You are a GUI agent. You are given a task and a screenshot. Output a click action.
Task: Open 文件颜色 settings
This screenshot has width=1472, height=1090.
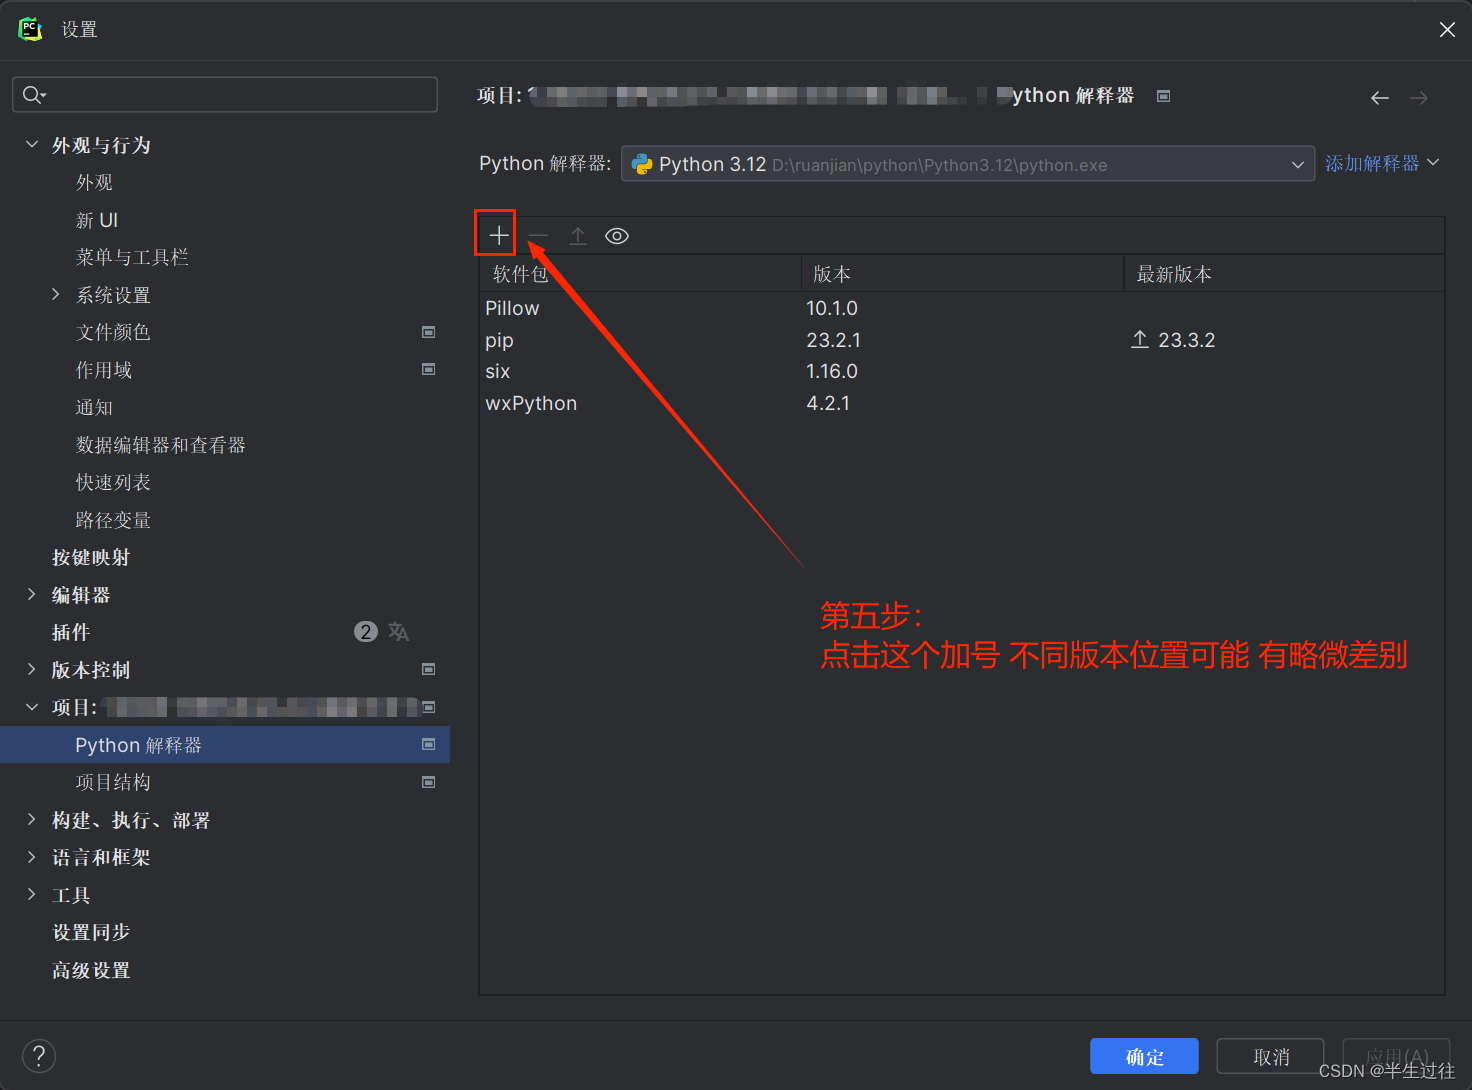pos(113,332)
